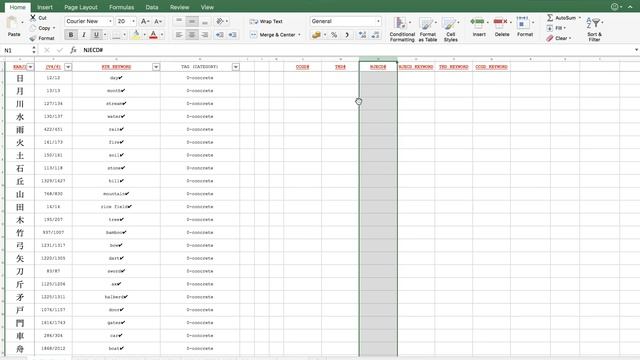Open the font size dropdown showing 20
The height and width of the screenshot is (360, 640).
pyautogui.click(x=133, y=21)
